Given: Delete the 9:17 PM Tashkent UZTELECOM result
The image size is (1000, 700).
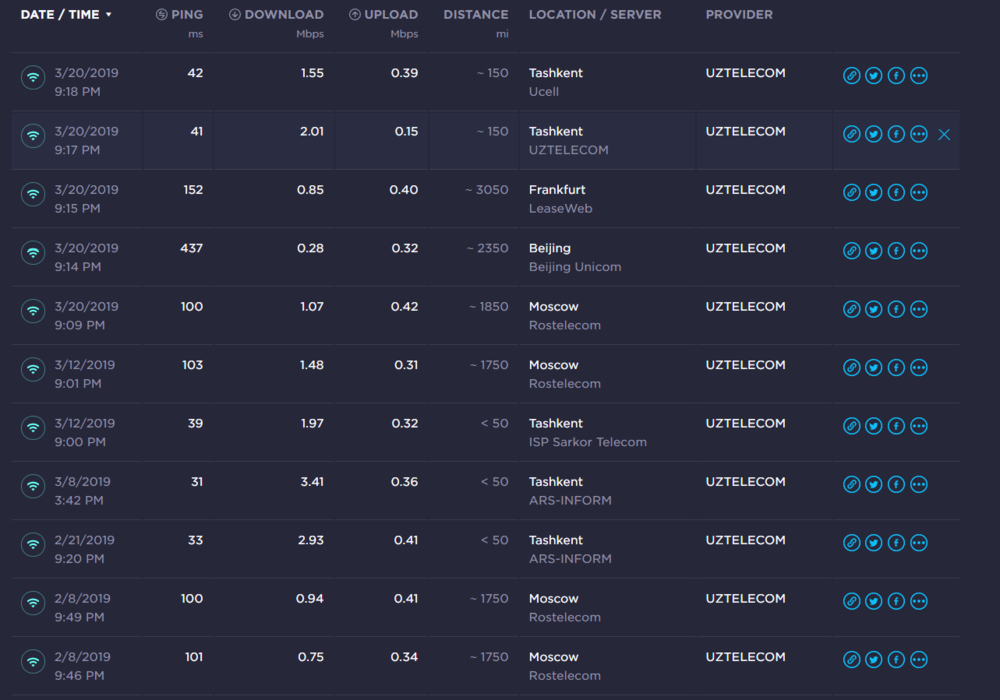Looking at the screenshot, I should pyautogui.click(x=944, y=134).
